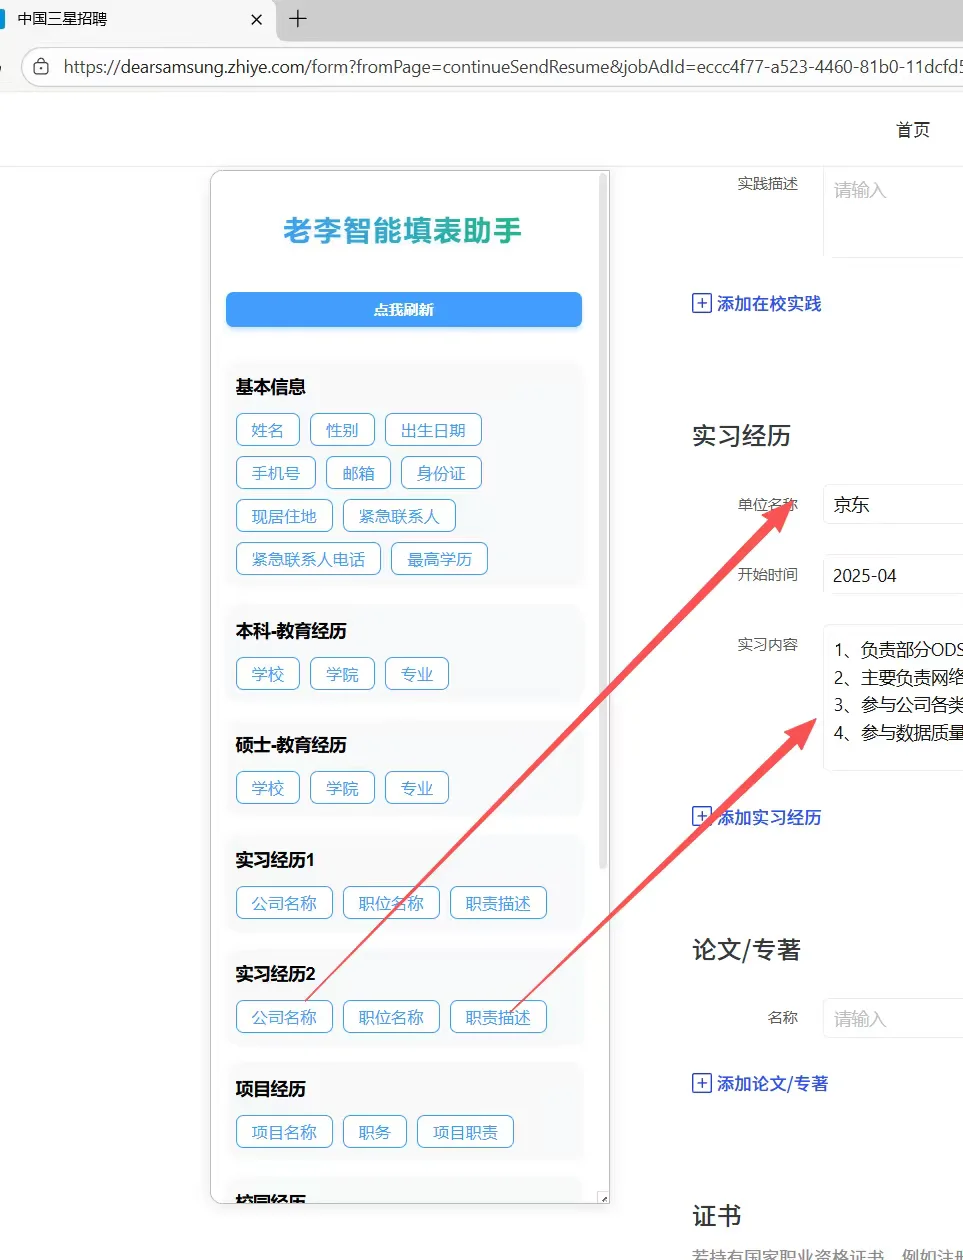Click the 开始时间 field showing 2025-04
The height and width of the screenshot is (1260, 963).
click(893, 575)
